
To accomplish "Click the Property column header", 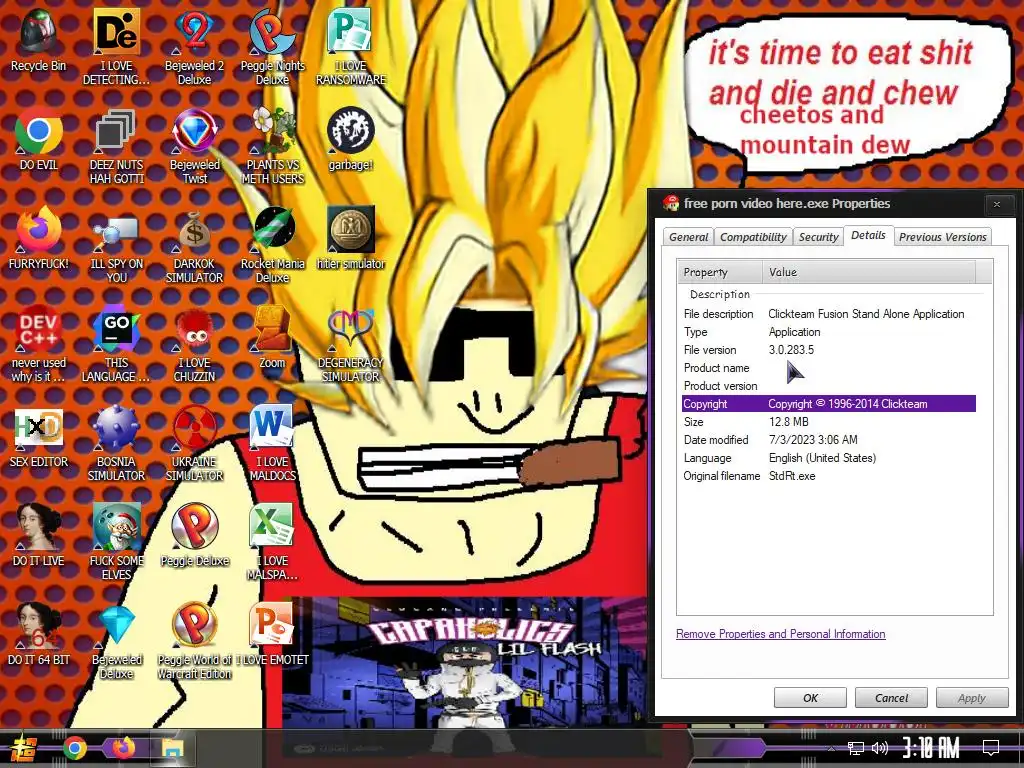I will 720,272.
